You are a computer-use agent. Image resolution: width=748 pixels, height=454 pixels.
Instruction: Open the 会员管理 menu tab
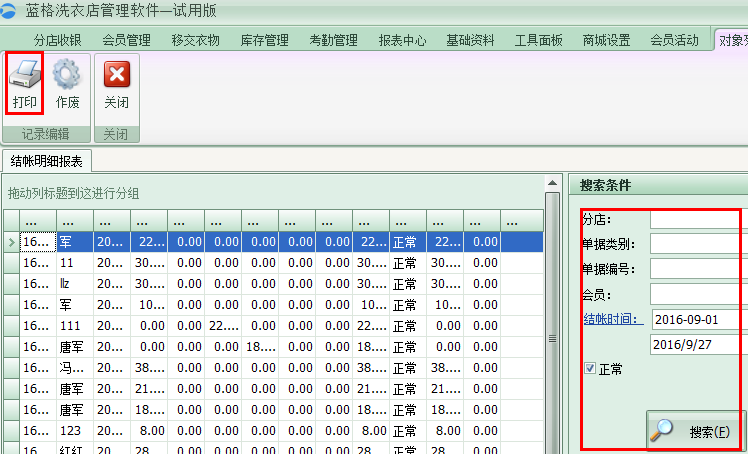click(126, 41)
